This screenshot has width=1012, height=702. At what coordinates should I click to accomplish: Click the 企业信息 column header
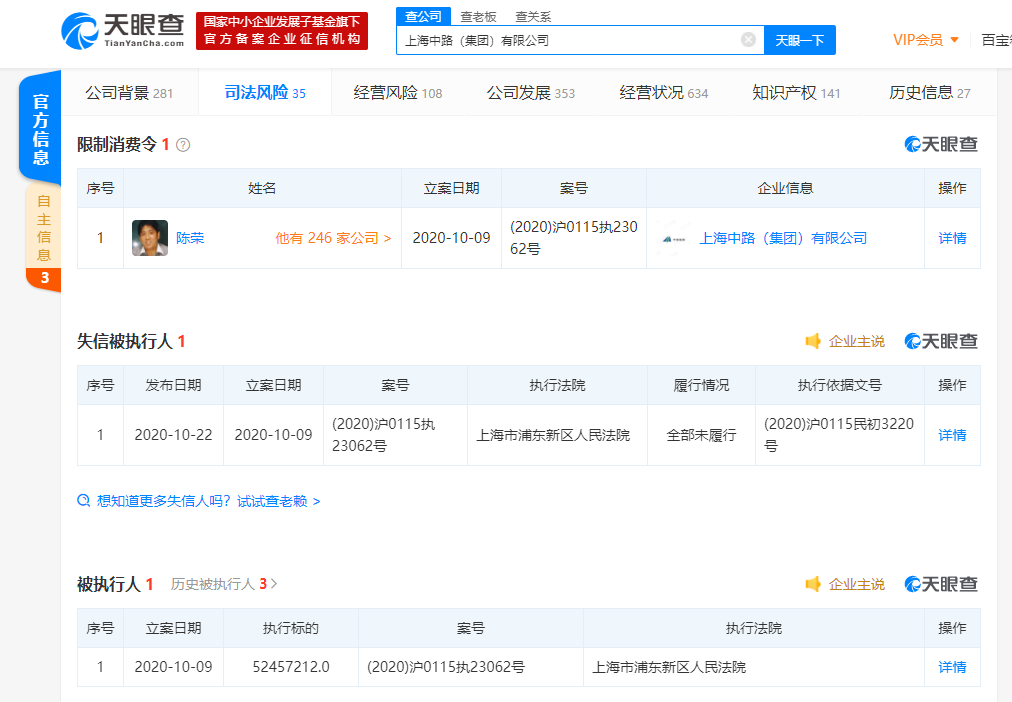[x=785, y=188]
